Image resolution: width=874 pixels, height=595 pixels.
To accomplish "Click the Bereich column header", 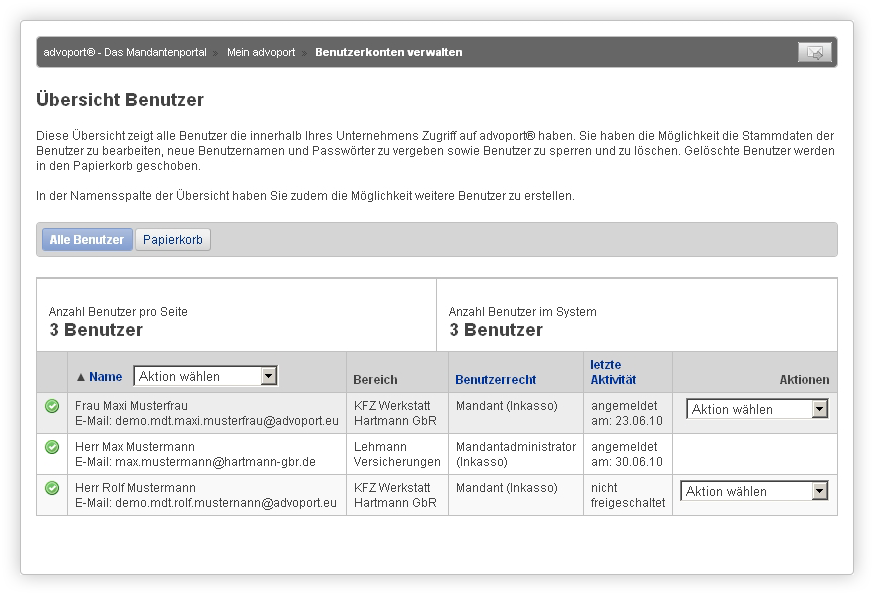I will (375, 380).
